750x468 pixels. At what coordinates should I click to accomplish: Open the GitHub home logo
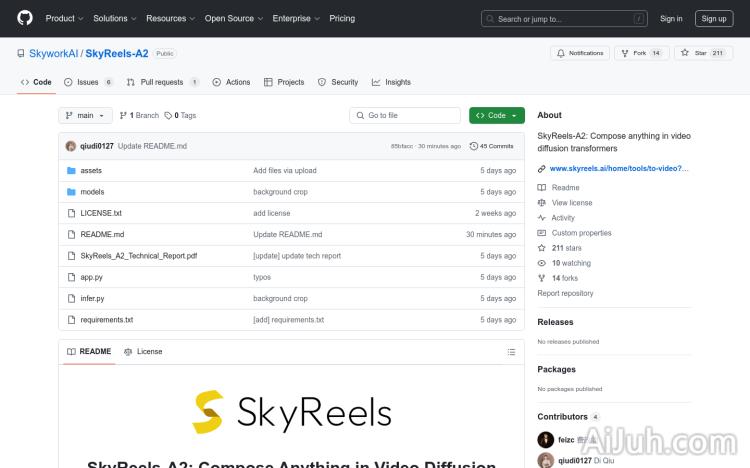[x=25, y=18]
